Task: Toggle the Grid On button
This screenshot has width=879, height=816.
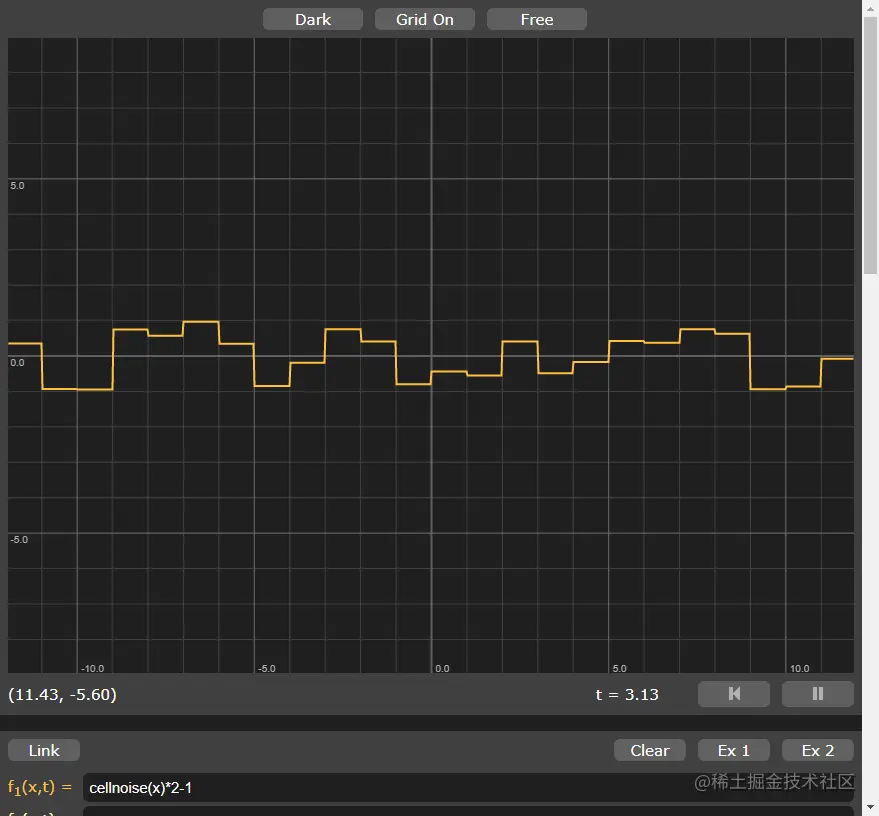Action: (425, 20)
